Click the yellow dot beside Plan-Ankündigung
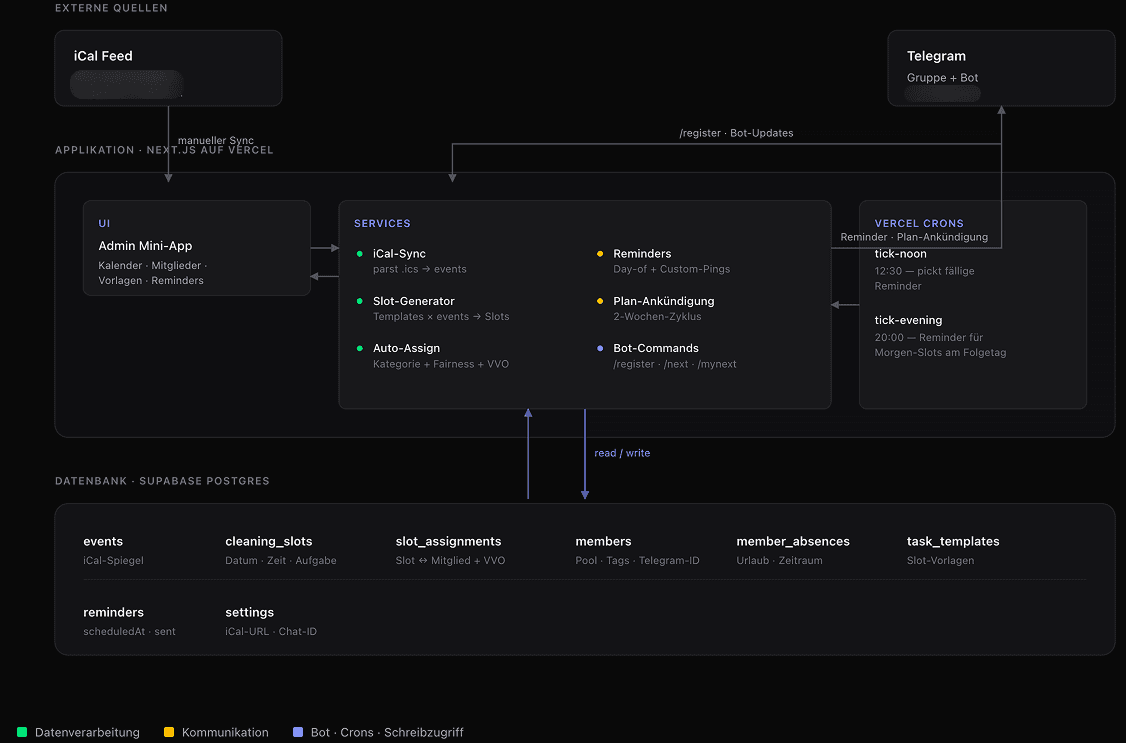The image size is (1126, 743). pos(600,301)
